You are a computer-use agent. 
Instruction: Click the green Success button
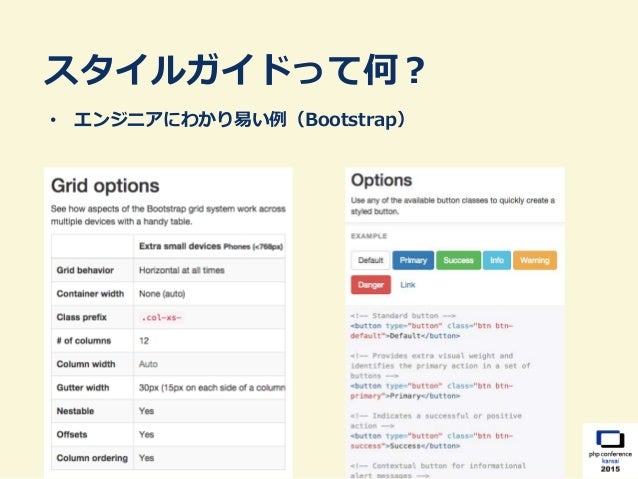click(458, 260)
